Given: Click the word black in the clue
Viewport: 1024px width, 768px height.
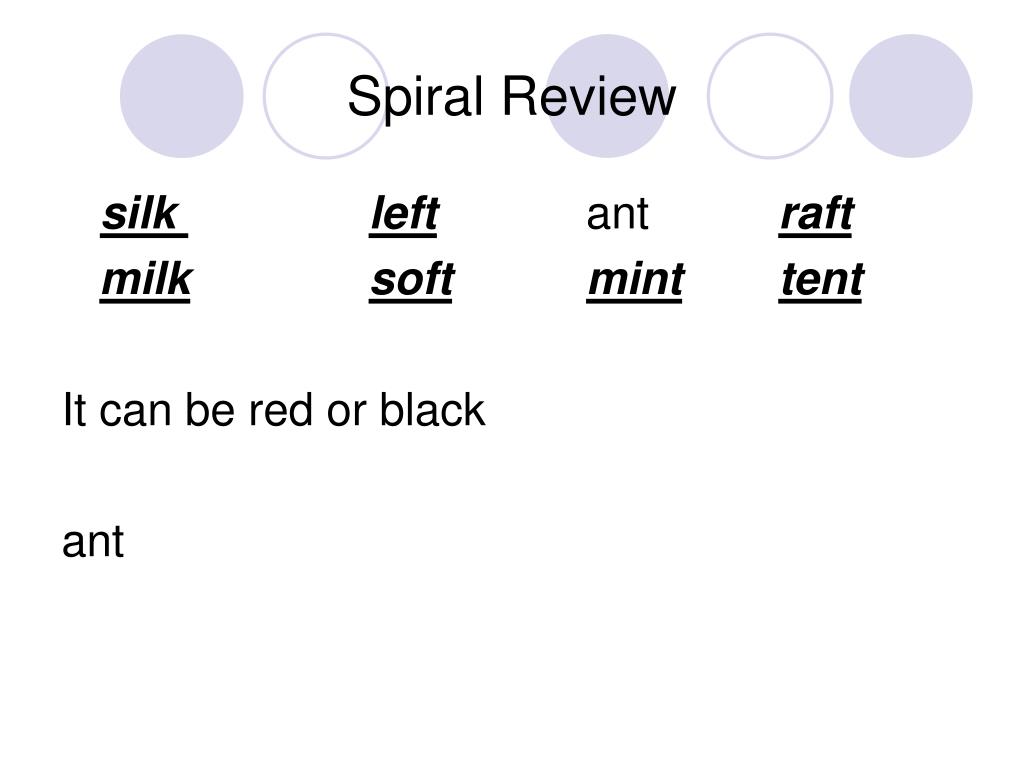Looking at the screenshot, I should pos(432,410).
